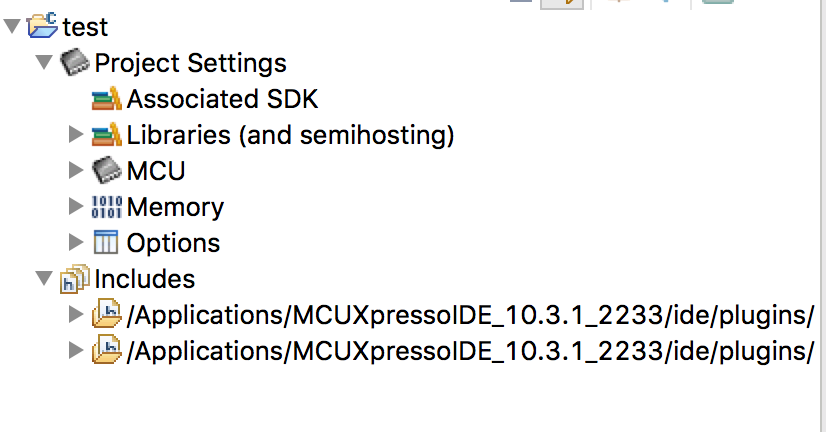
Task: Collapse the test project tree
Action: (x=12, y=26)
